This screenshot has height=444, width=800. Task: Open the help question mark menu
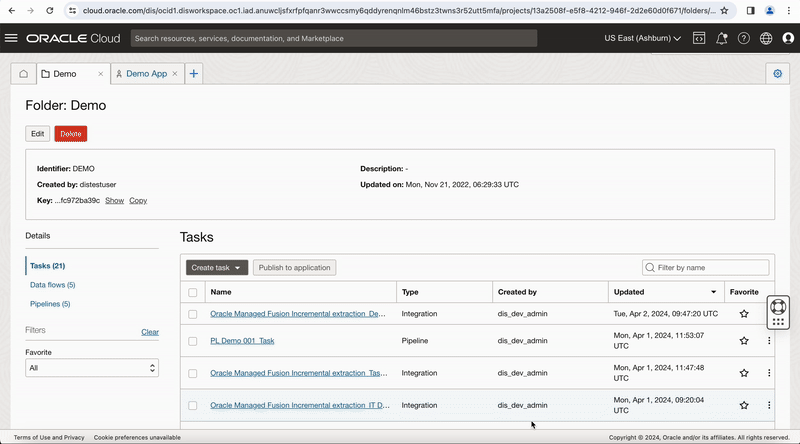point(744,38)
